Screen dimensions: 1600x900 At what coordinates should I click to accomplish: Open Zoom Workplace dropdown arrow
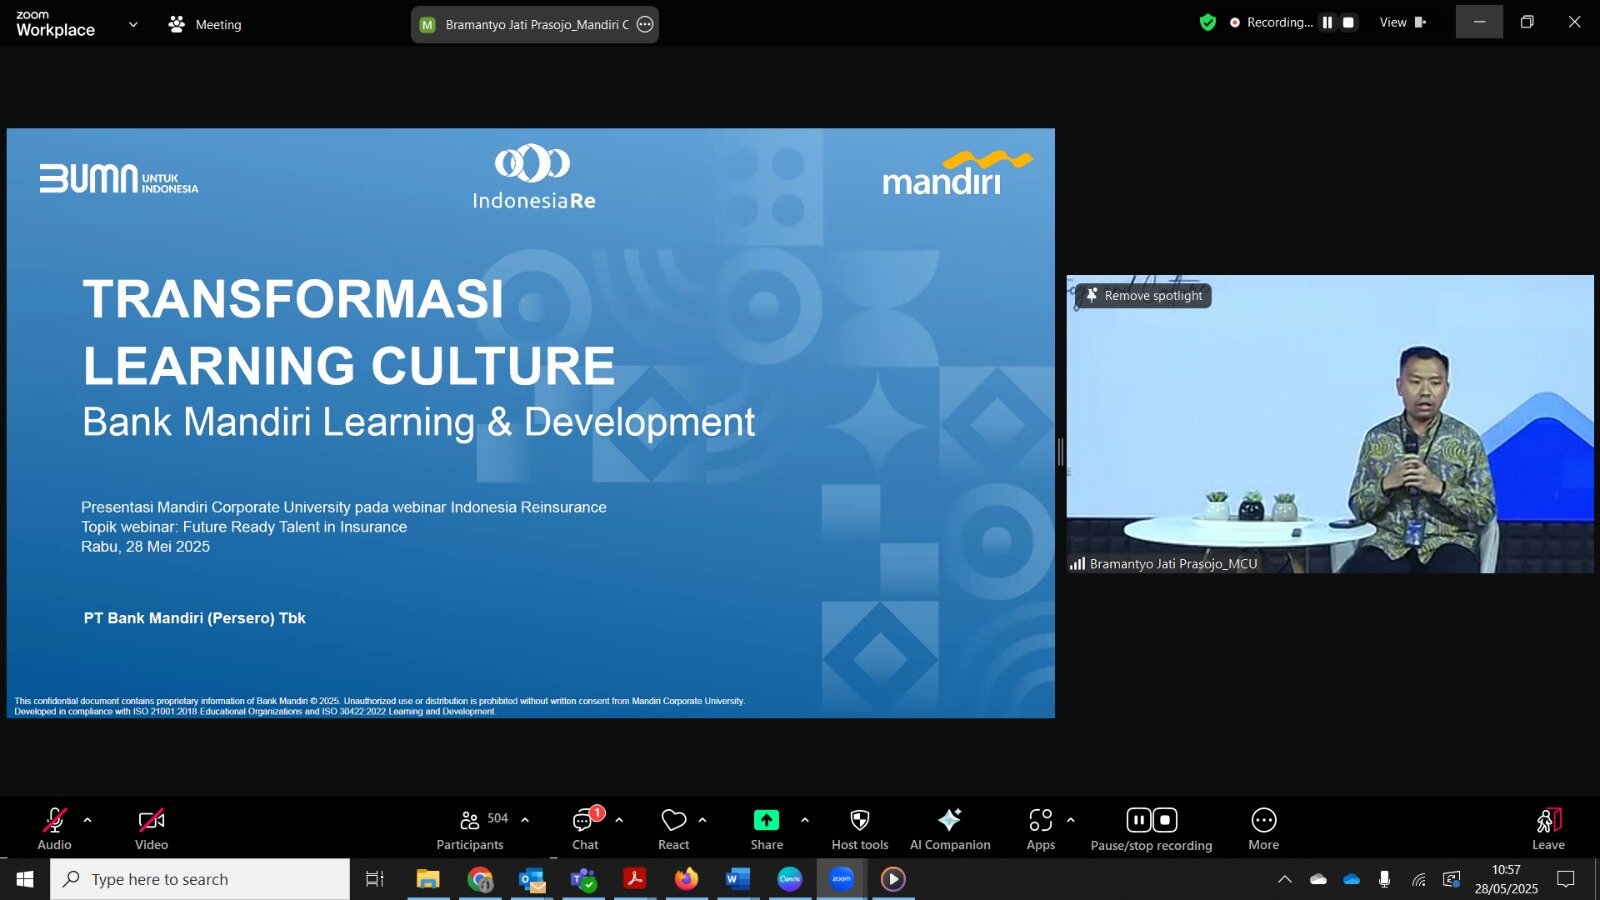click(x=133, y=24)
